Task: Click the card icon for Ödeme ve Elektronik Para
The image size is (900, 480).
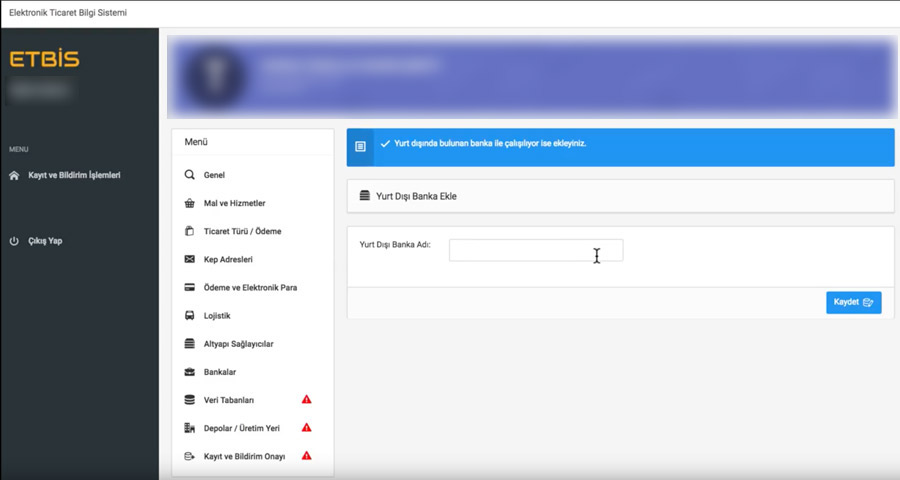Action: pyautogui.click(x=189, y=287)
